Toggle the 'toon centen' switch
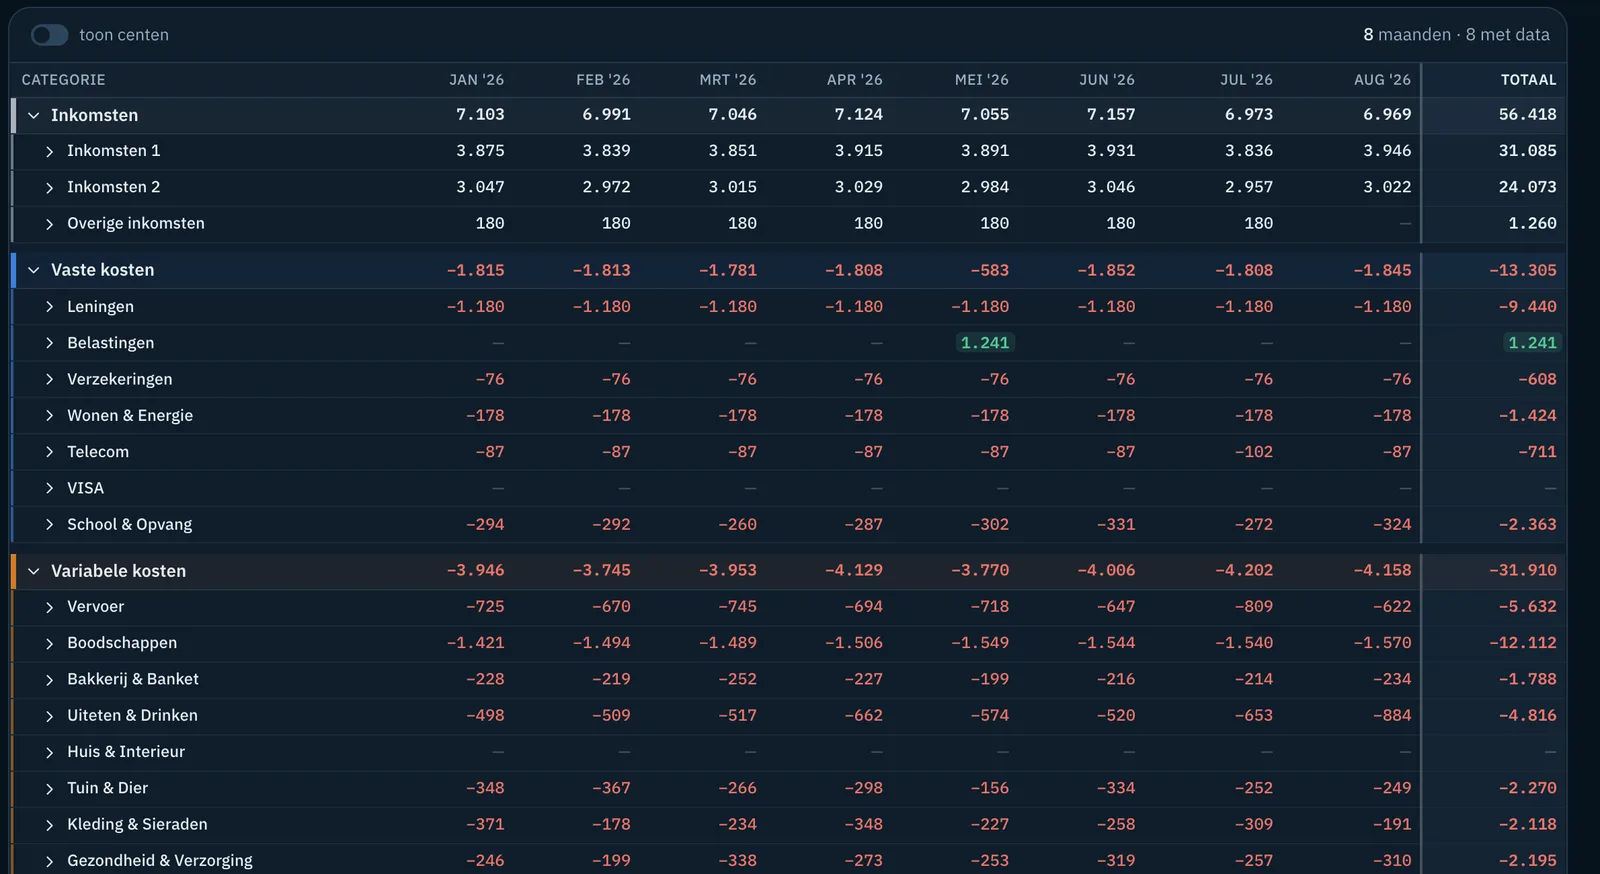The height and width of the screenshot is (874, 1600). [49, 35]
